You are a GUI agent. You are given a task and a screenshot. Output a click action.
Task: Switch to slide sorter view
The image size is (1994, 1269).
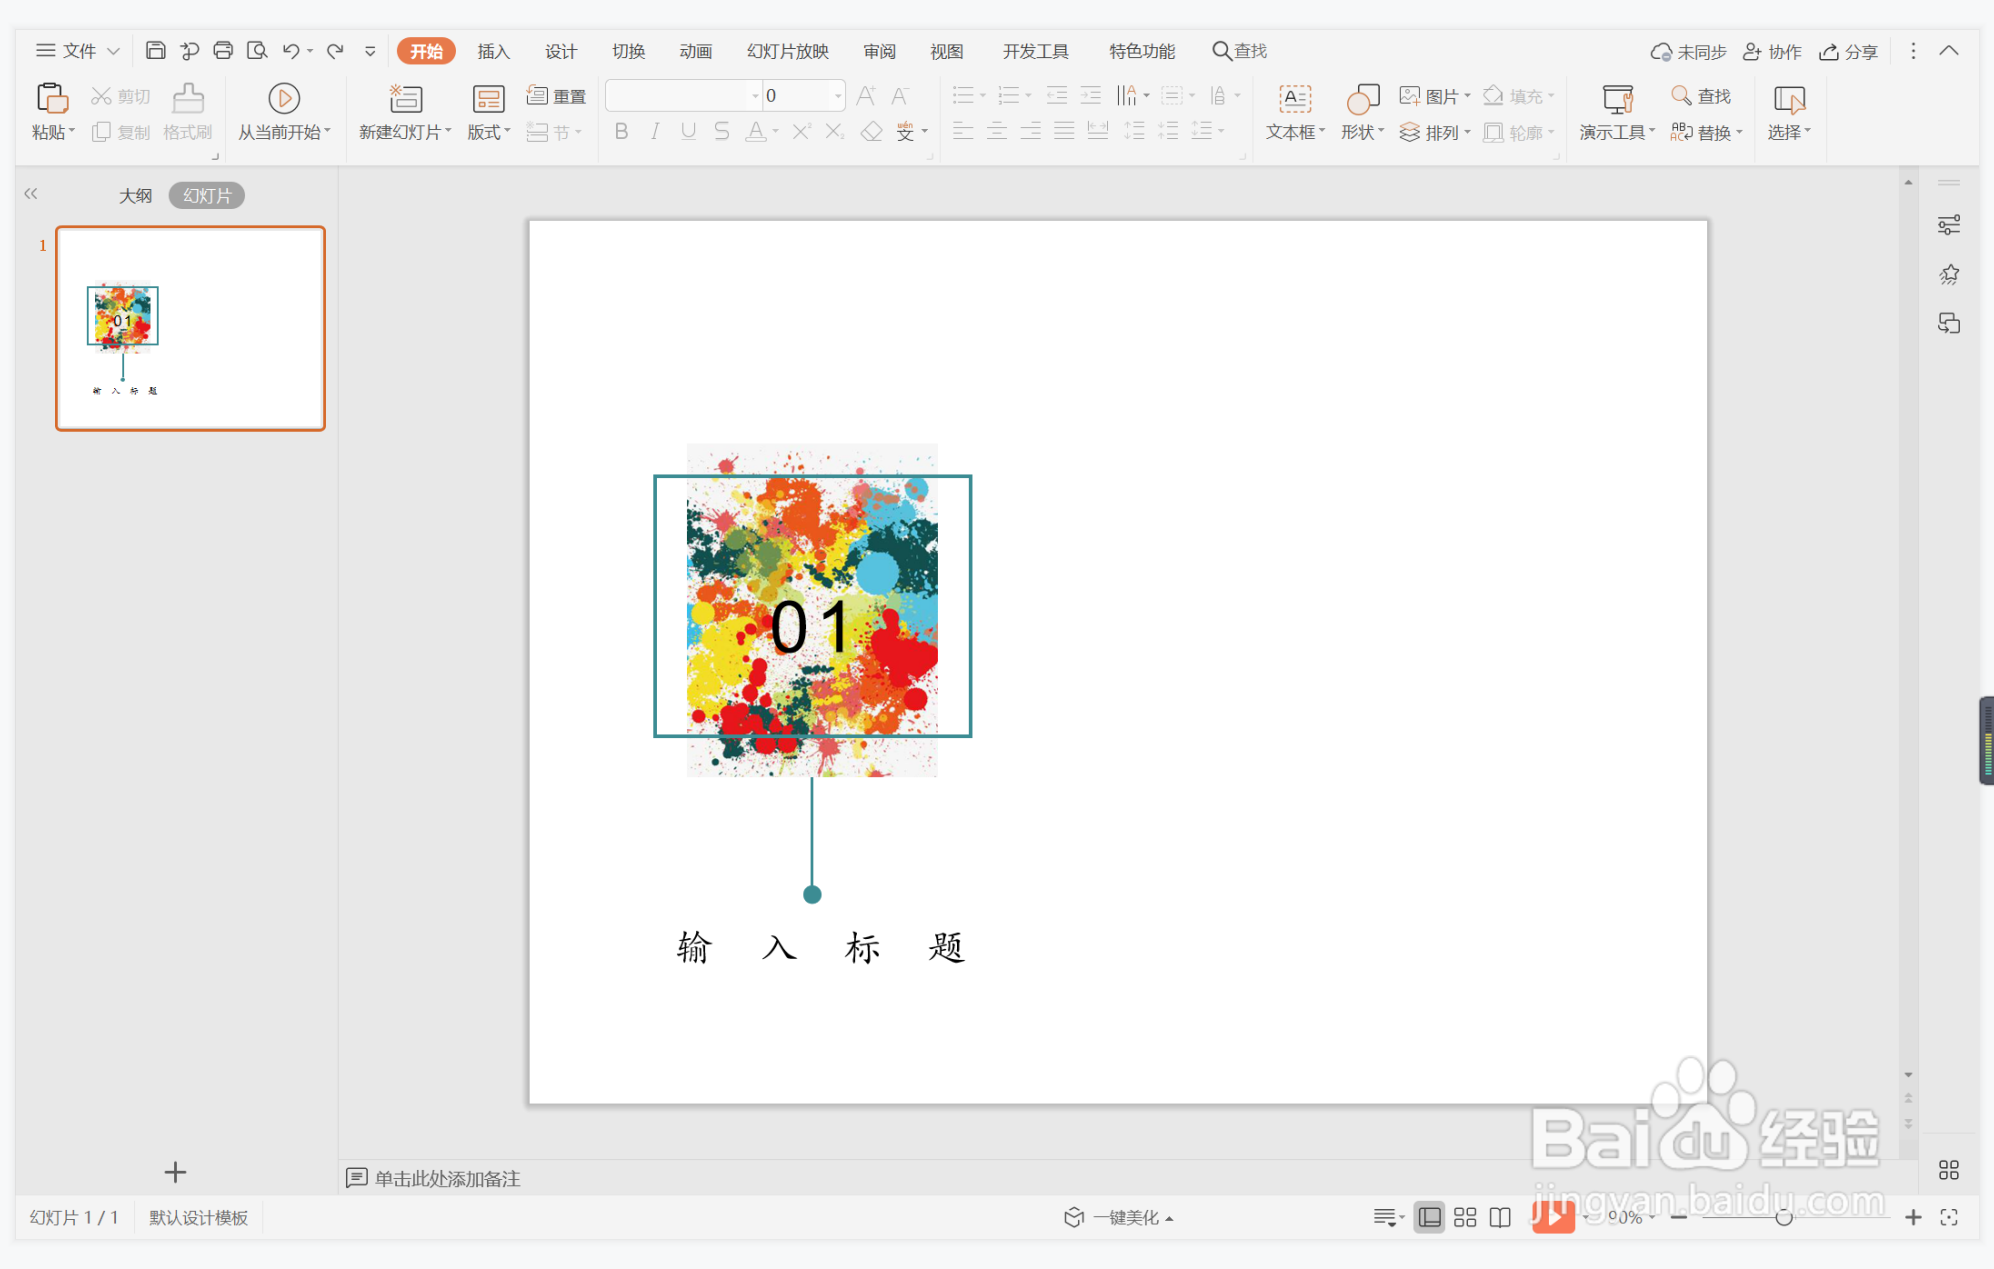click(x=1465, y=1217)
